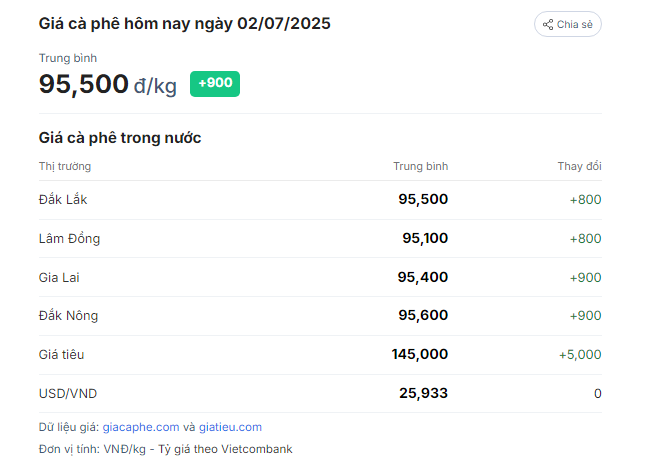Screen dimensions: 648x476
Task: Select the Đắk Lắk market row
Action: pyautogui.click(x=320, y=200)
